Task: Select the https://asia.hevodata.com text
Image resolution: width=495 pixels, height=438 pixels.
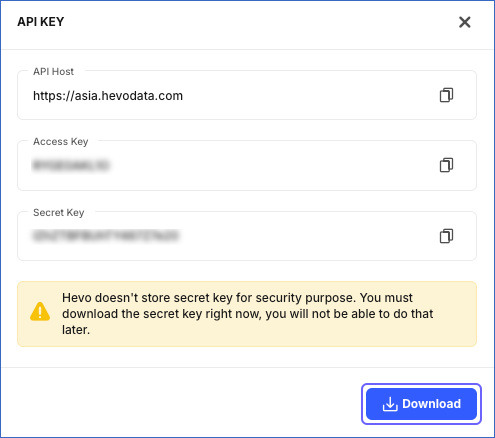Action: click(x=108, y=96)
